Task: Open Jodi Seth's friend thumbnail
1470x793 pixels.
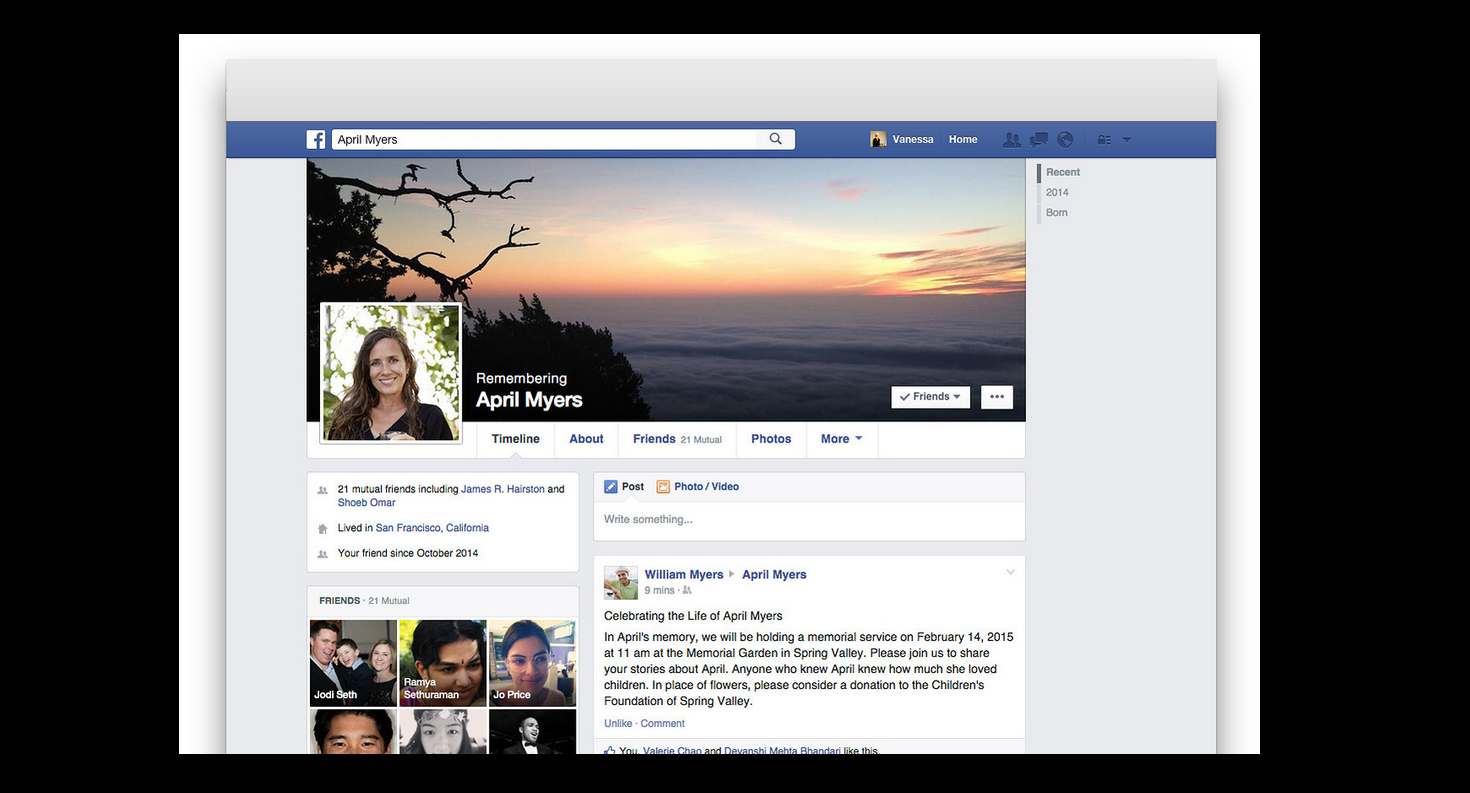Action: coord(353,663)
